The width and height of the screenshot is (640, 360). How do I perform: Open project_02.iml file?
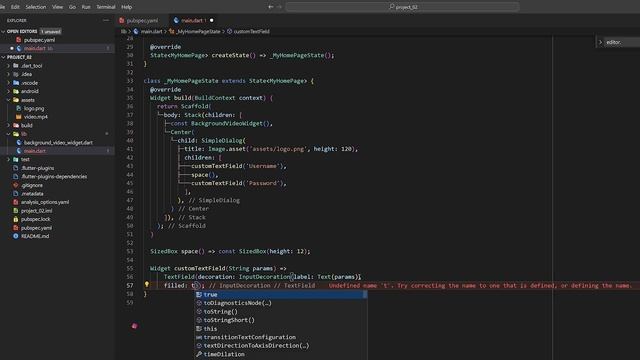click(36, 211)
